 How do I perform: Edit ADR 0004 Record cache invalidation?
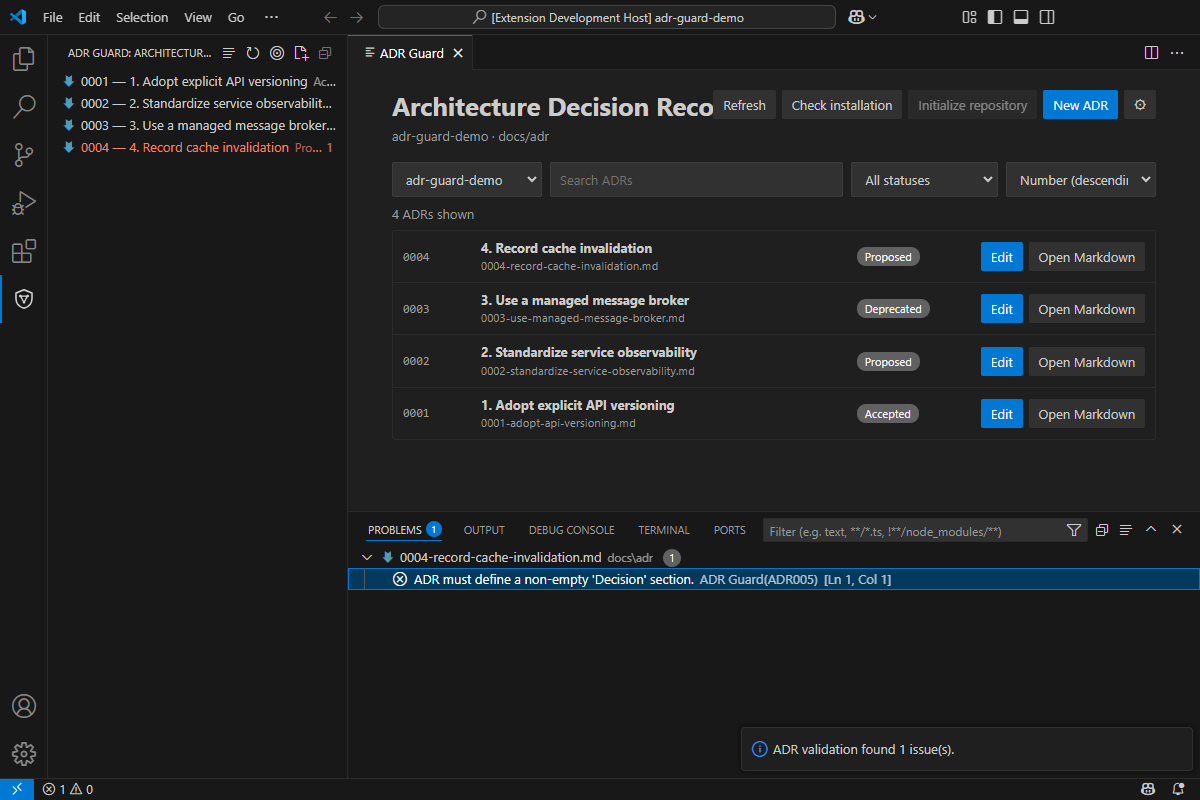tap(1002, 257)
